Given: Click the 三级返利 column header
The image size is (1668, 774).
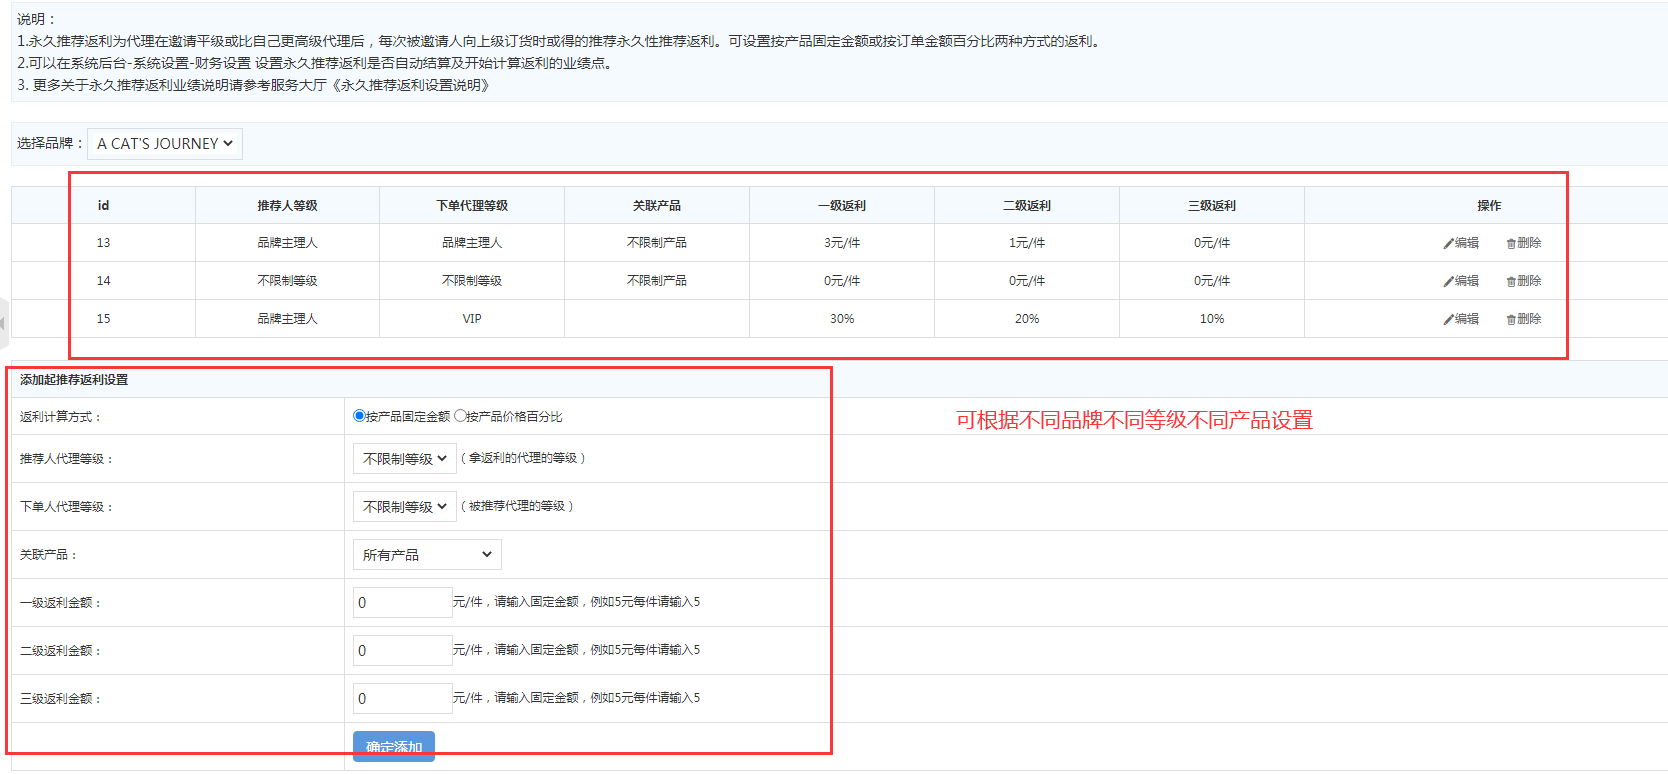Looking at the screenshot, I should click(x=1212, y=205).
